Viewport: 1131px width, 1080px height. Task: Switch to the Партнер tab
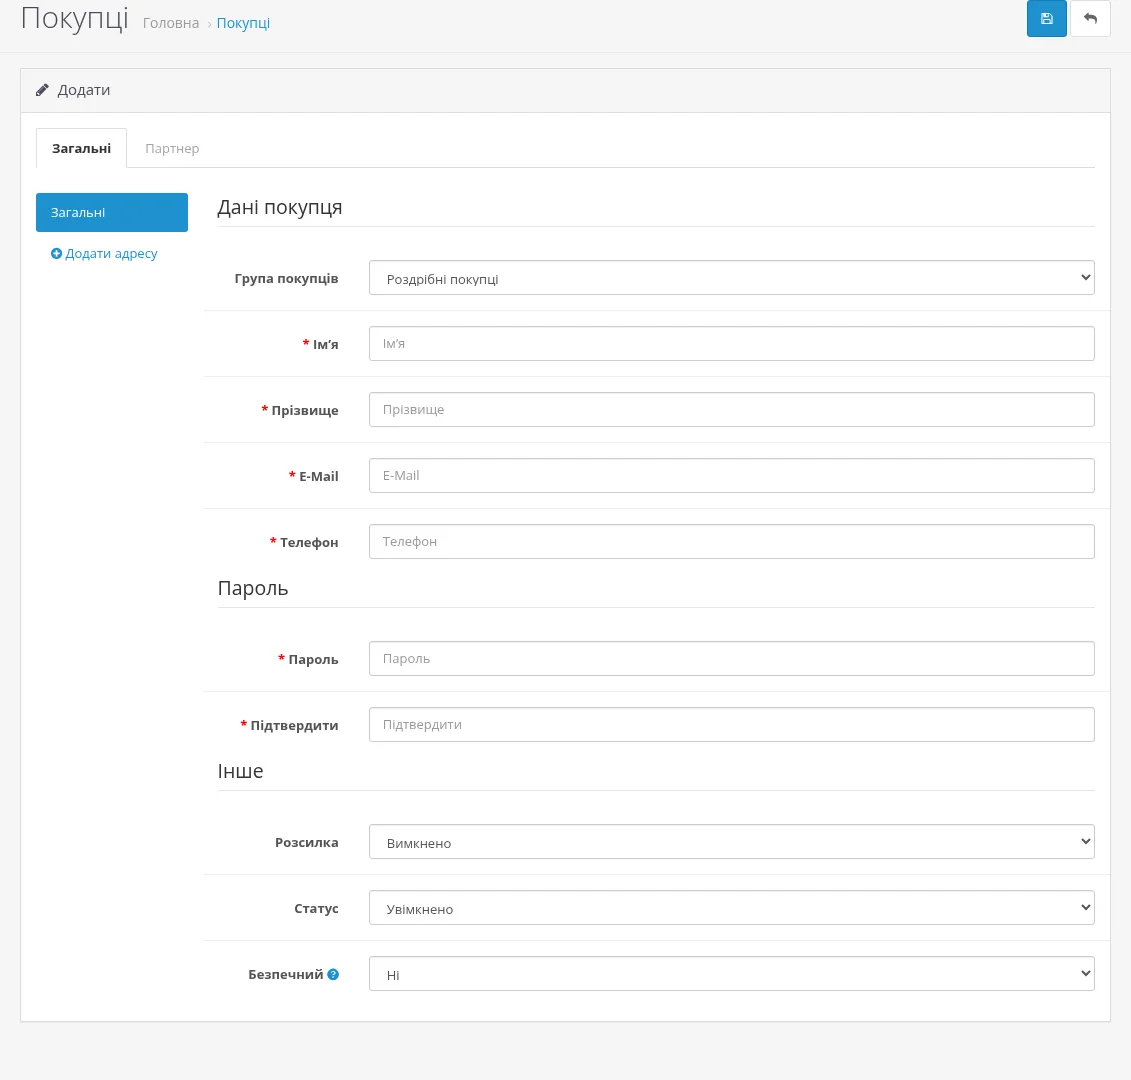172,149
